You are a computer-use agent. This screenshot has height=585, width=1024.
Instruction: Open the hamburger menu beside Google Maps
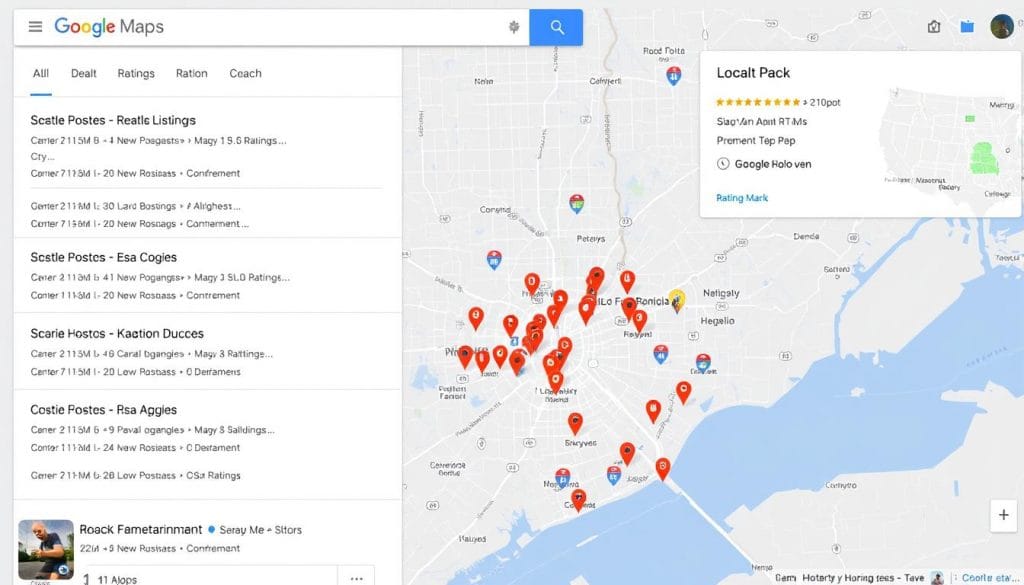[x=35, y=27]
